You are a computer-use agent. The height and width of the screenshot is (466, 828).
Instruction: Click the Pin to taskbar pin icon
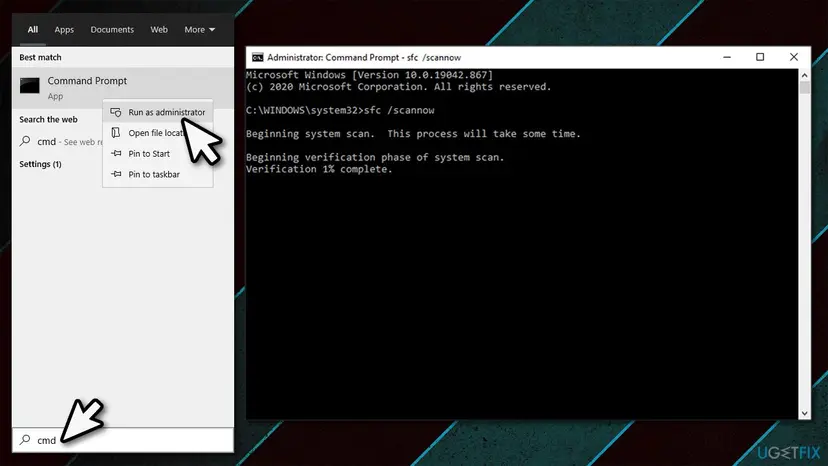(x=116, y=174)
